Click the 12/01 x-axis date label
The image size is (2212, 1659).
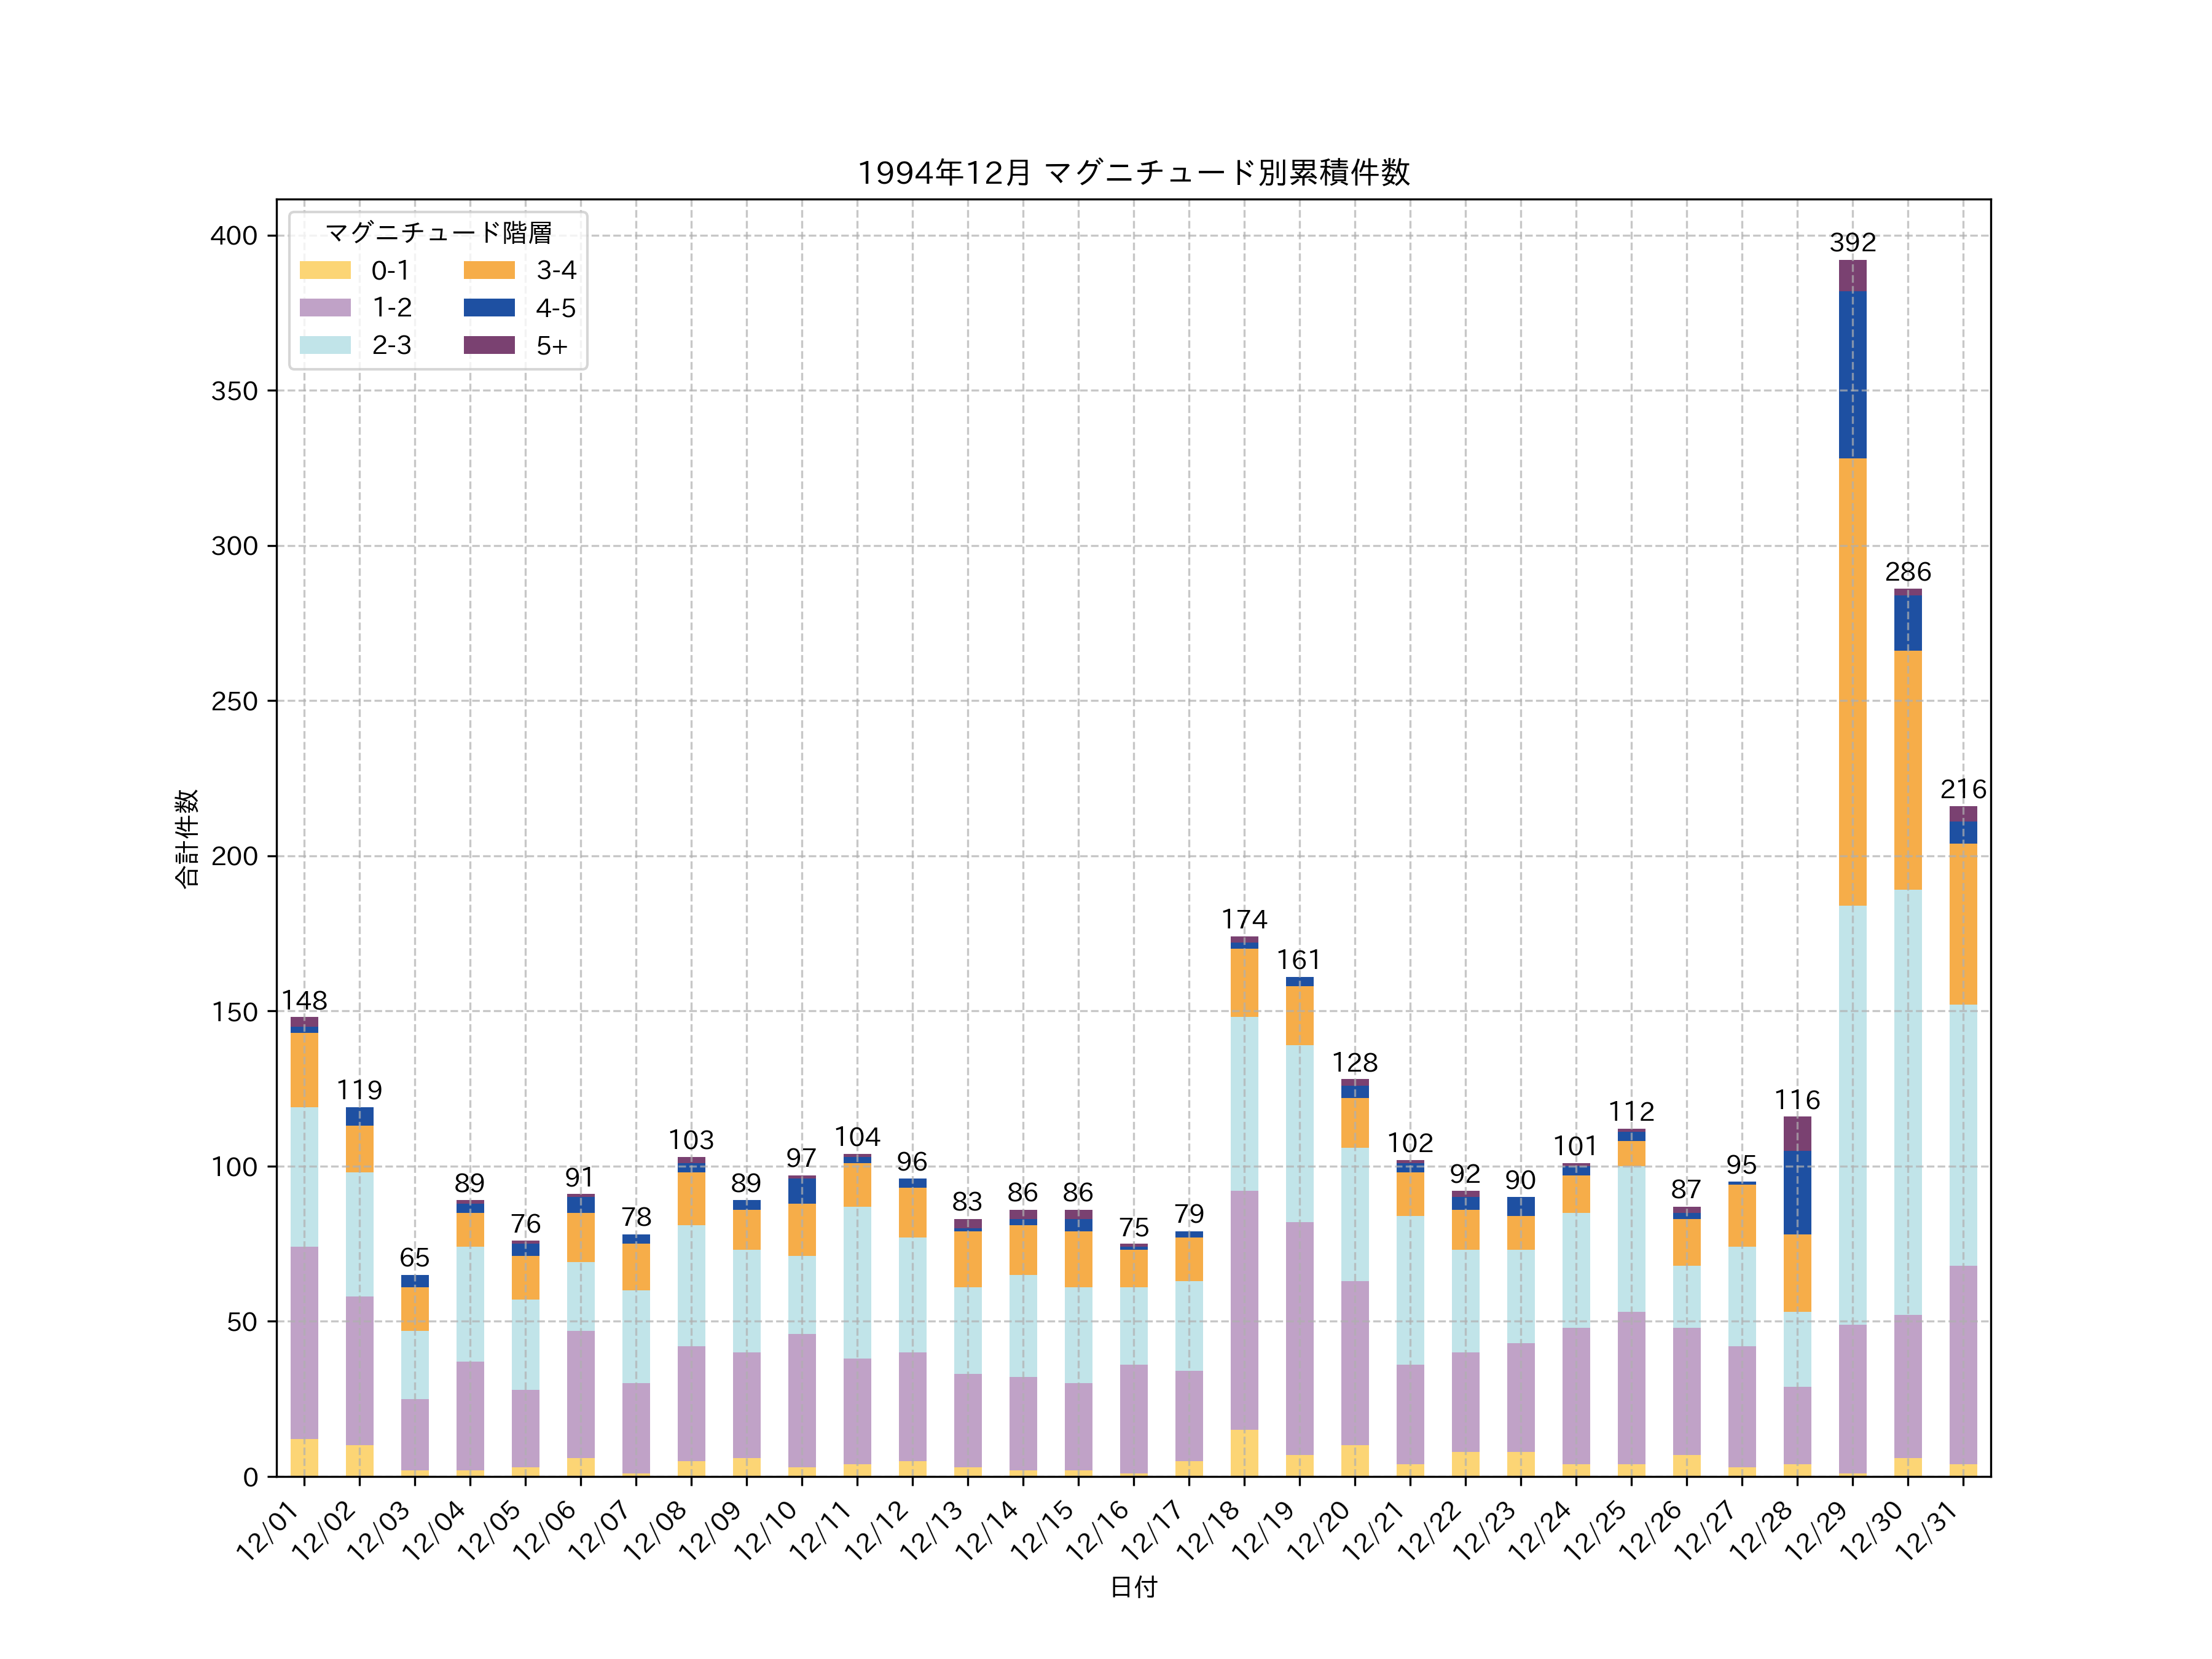[268, 1530]
